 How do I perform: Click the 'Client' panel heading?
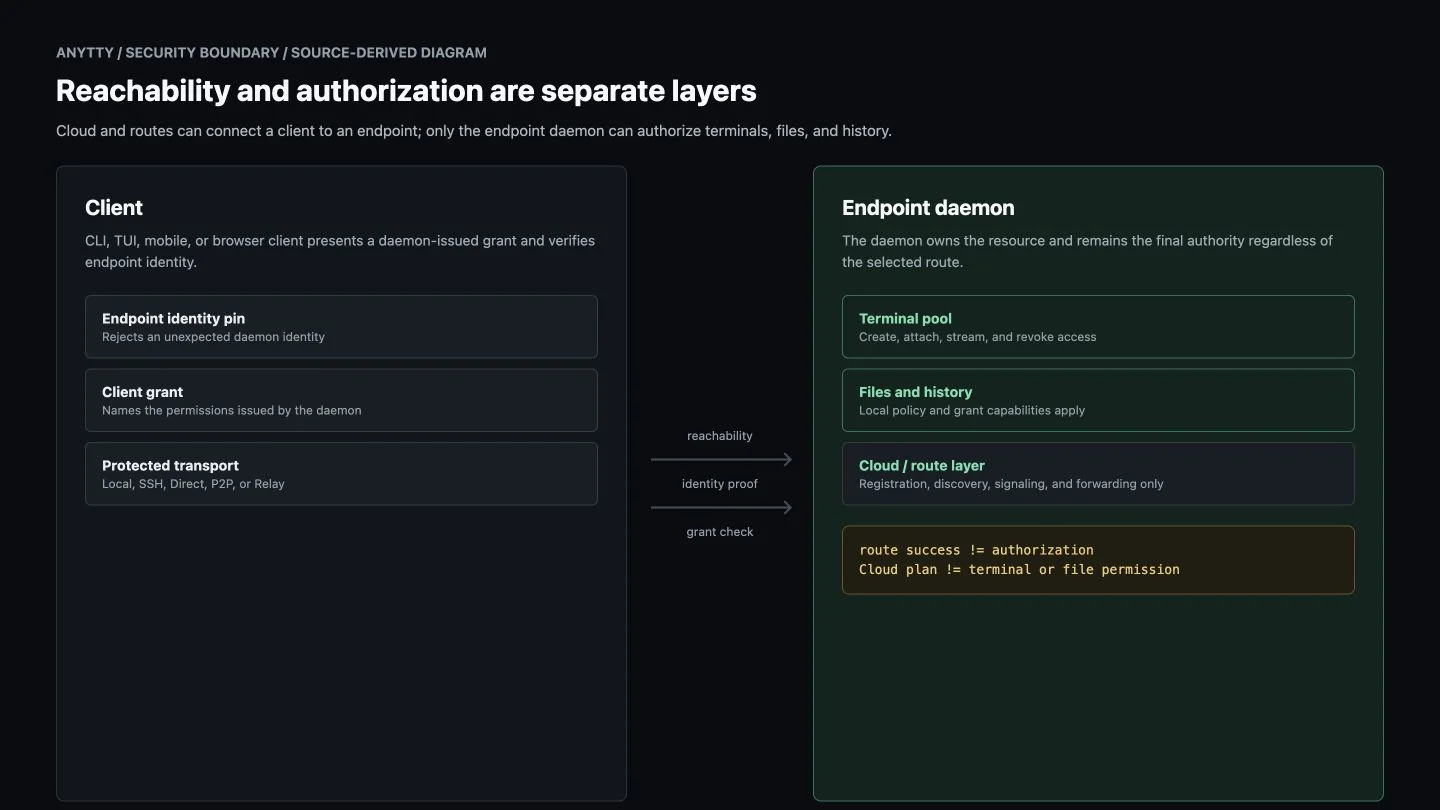(x=114, y=208)
